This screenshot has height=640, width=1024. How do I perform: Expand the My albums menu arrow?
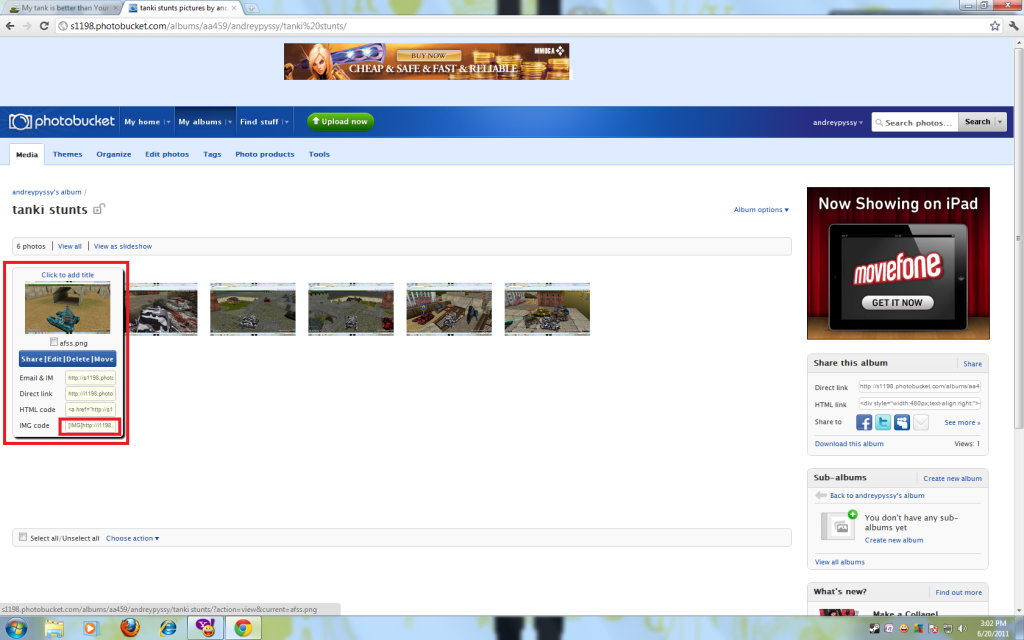pyautogui.click(x=230, y=122)
